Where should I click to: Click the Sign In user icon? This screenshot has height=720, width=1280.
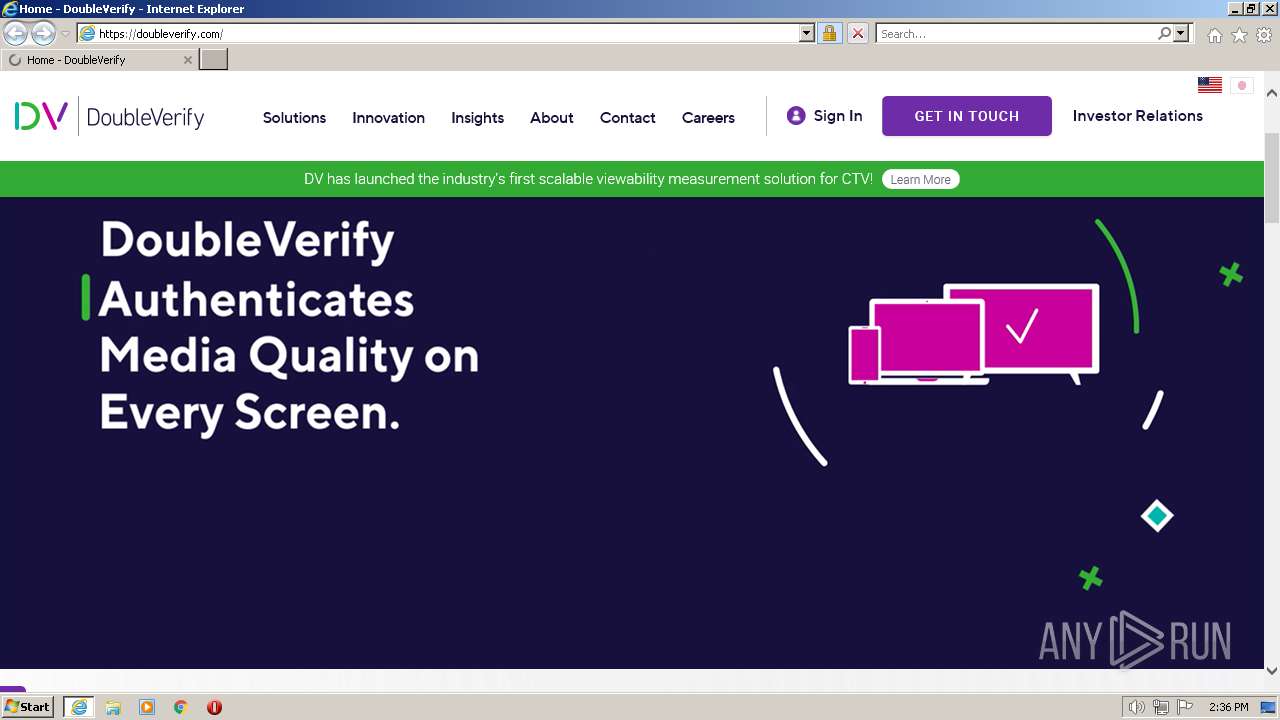pyautogui.click(x=796, y=116)
